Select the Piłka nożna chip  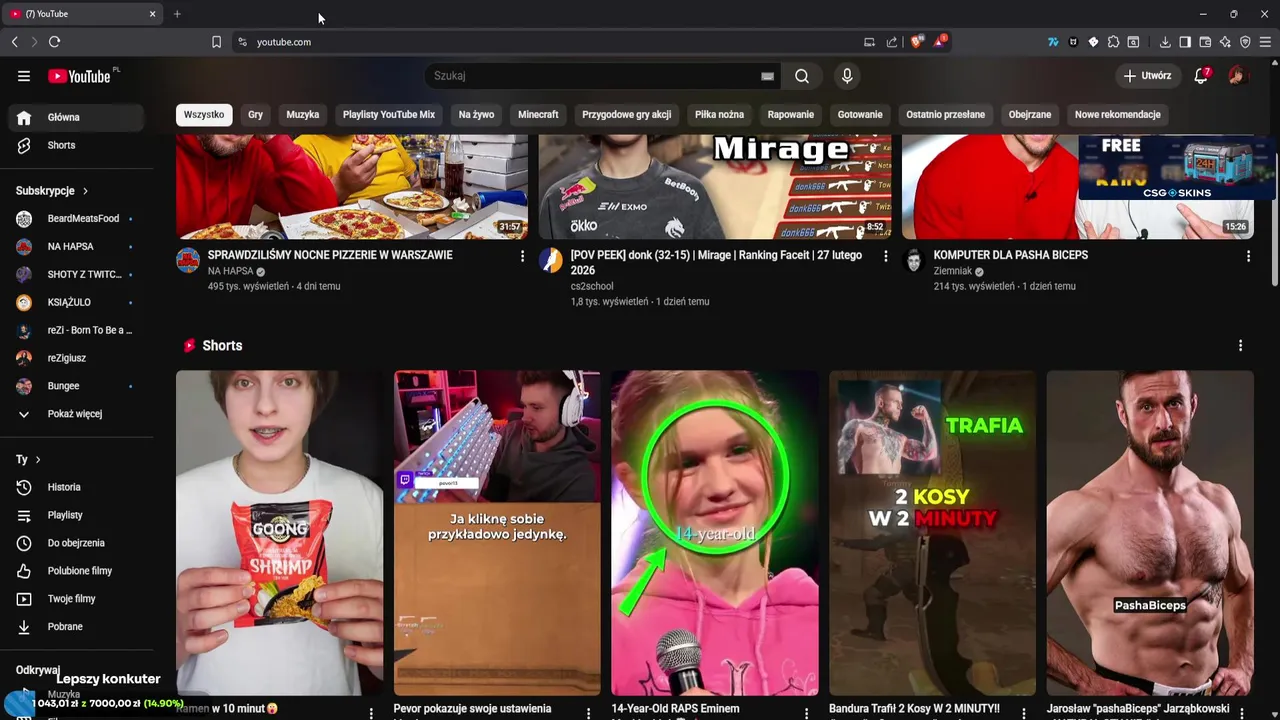click(x=719, y=115)
